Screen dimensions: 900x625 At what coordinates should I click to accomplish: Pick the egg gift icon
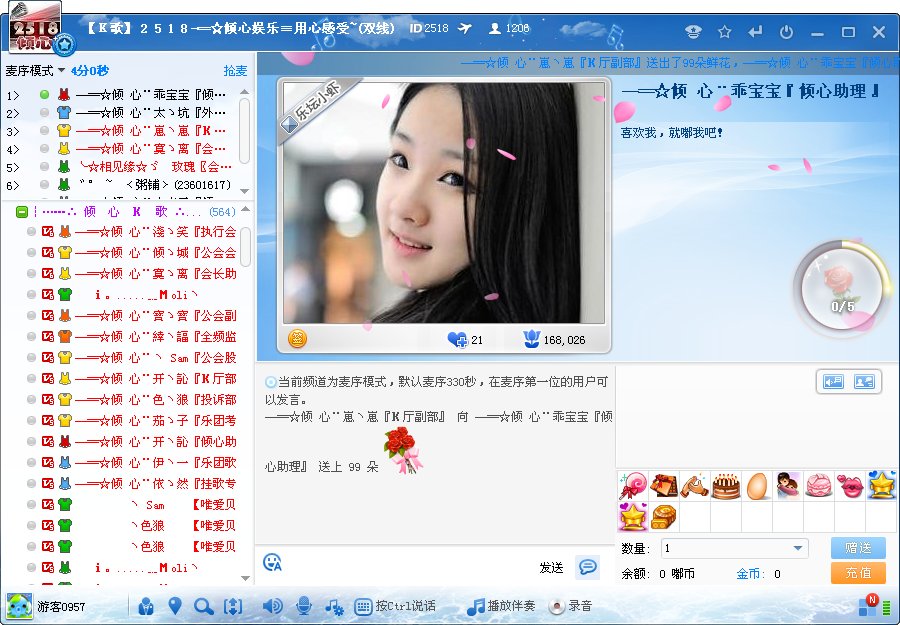[757, 486]
